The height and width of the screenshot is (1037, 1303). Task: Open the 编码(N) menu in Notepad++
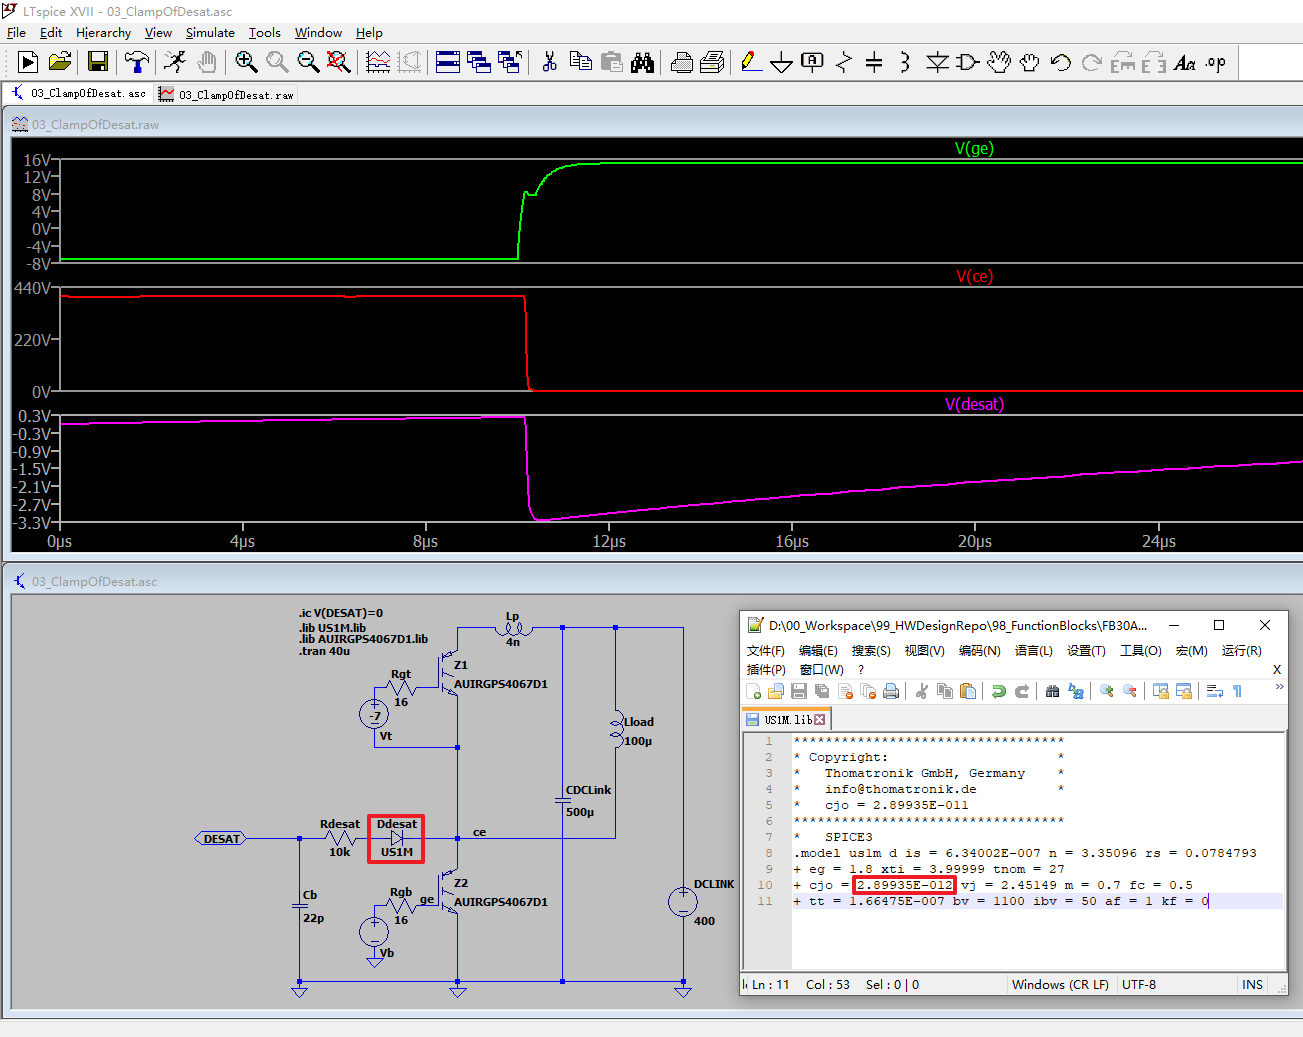(979, 650)
